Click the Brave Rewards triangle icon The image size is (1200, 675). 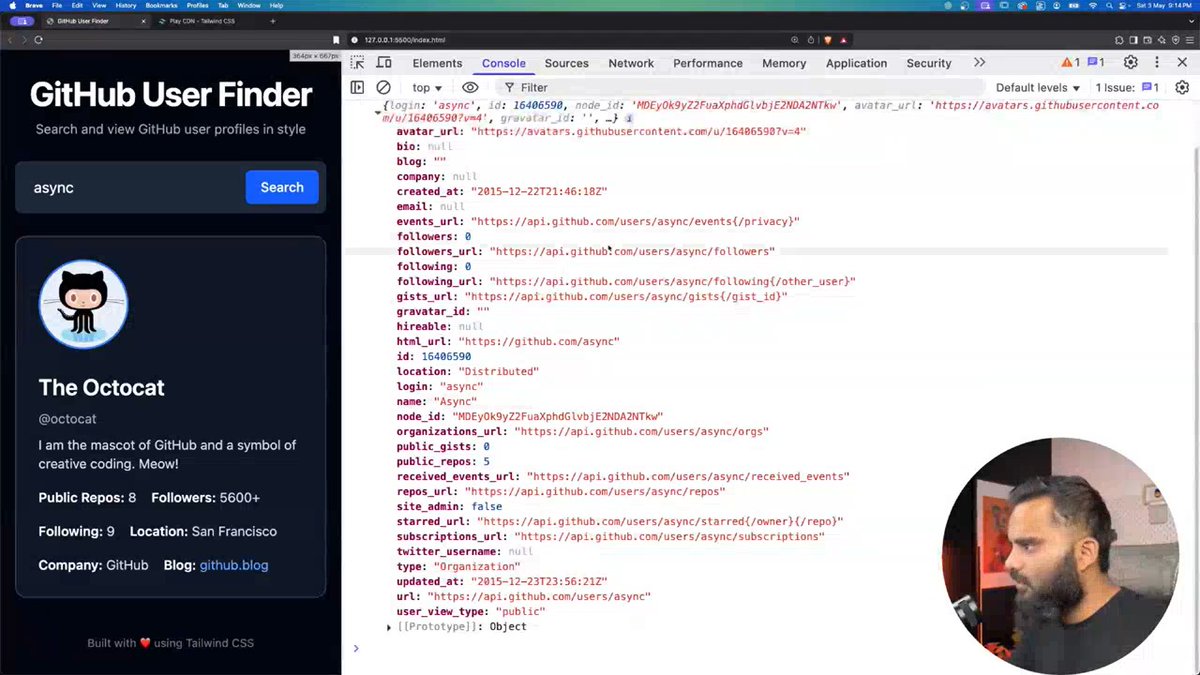pyautogui.click(x=843, y=40)
